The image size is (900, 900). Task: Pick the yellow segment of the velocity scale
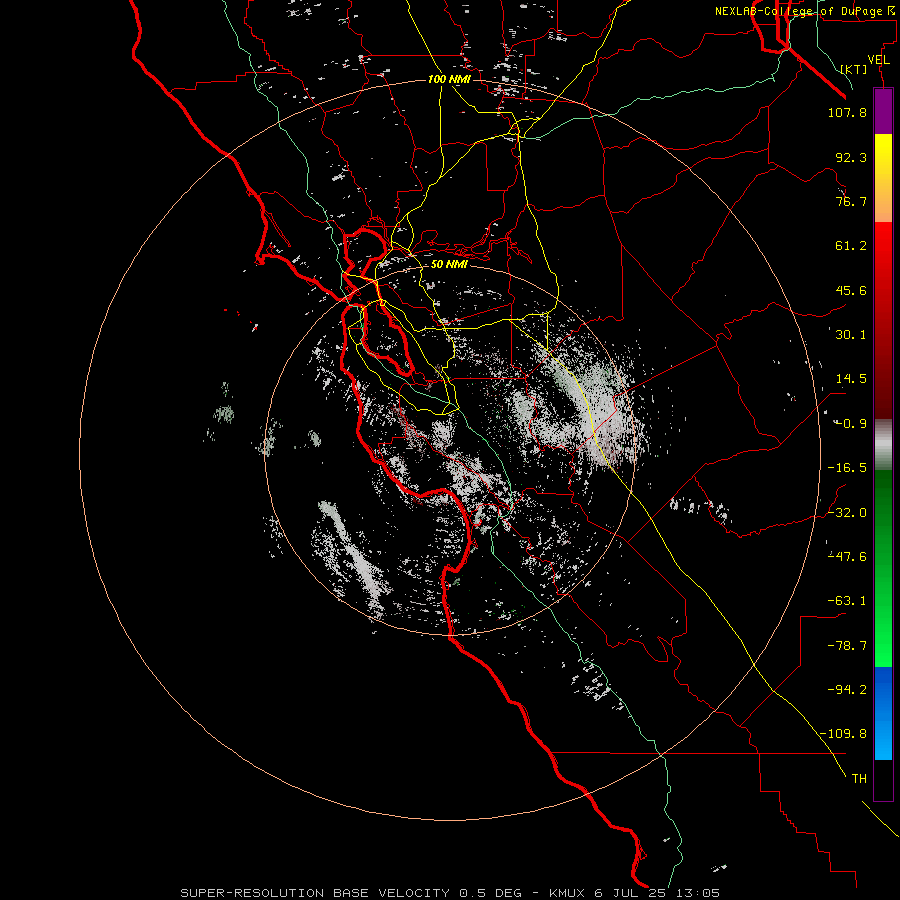(x=883, y=178)
